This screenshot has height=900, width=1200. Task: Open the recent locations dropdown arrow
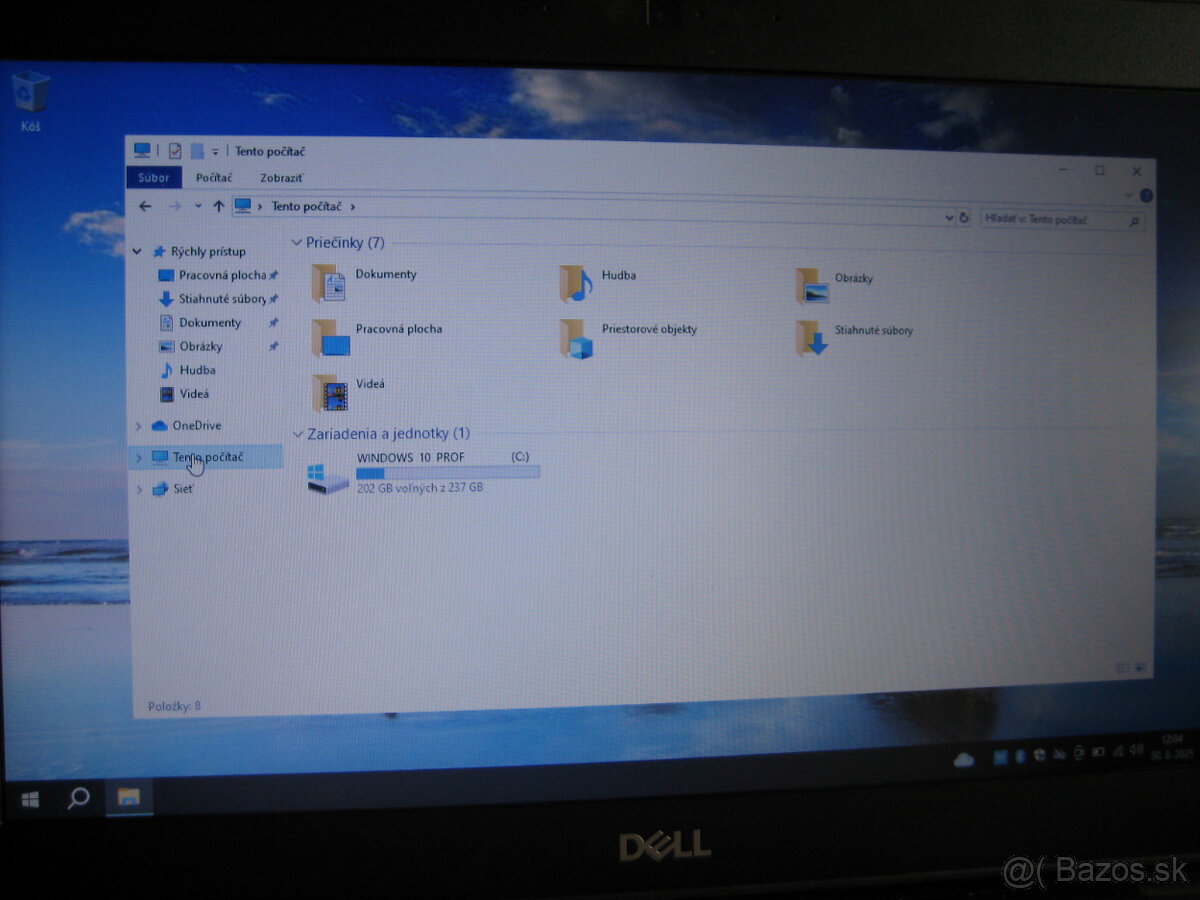coord(197,206)
